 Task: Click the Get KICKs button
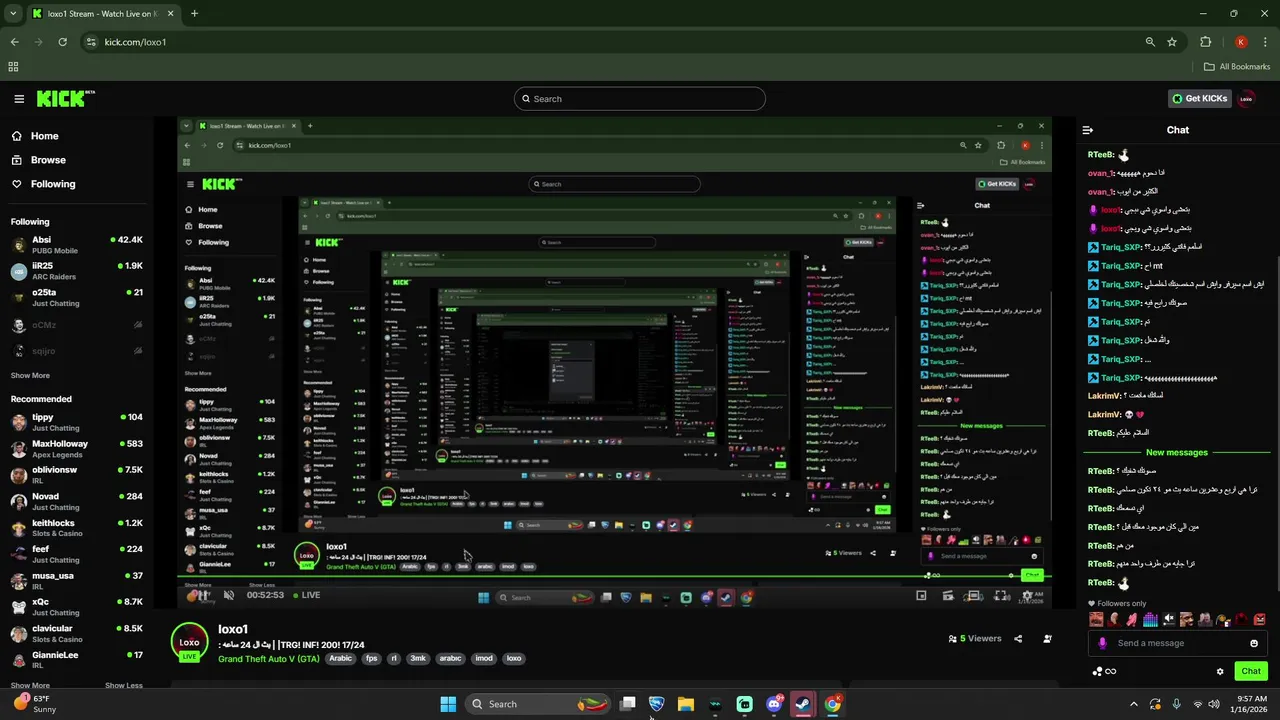click(1199, 99)
